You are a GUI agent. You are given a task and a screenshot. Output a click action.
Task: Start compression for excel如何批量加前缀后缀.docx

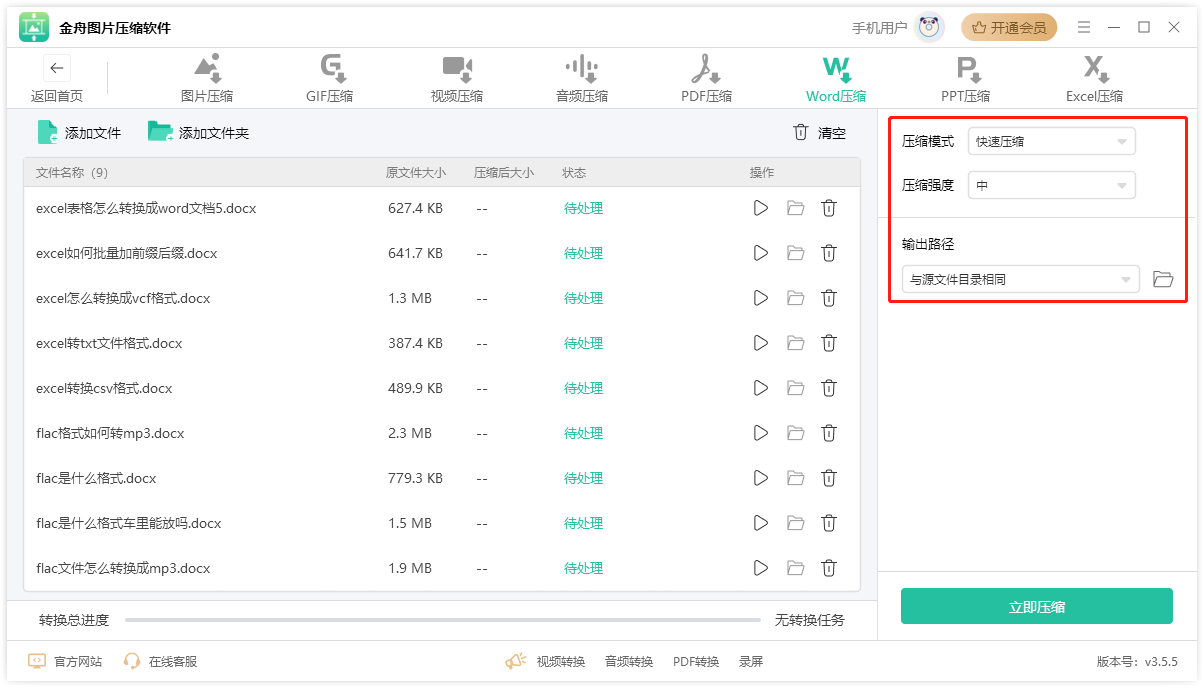761,253
